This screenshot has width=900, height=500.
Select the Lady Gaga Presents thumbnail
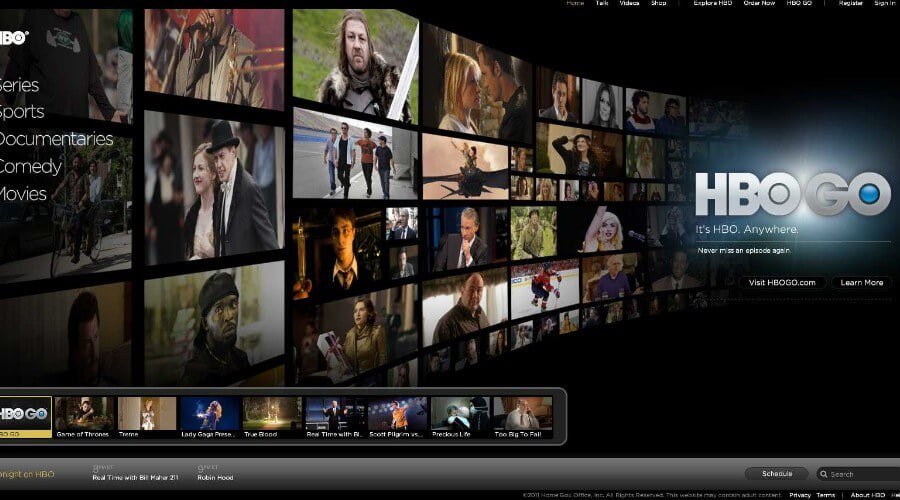pos(210,414)
